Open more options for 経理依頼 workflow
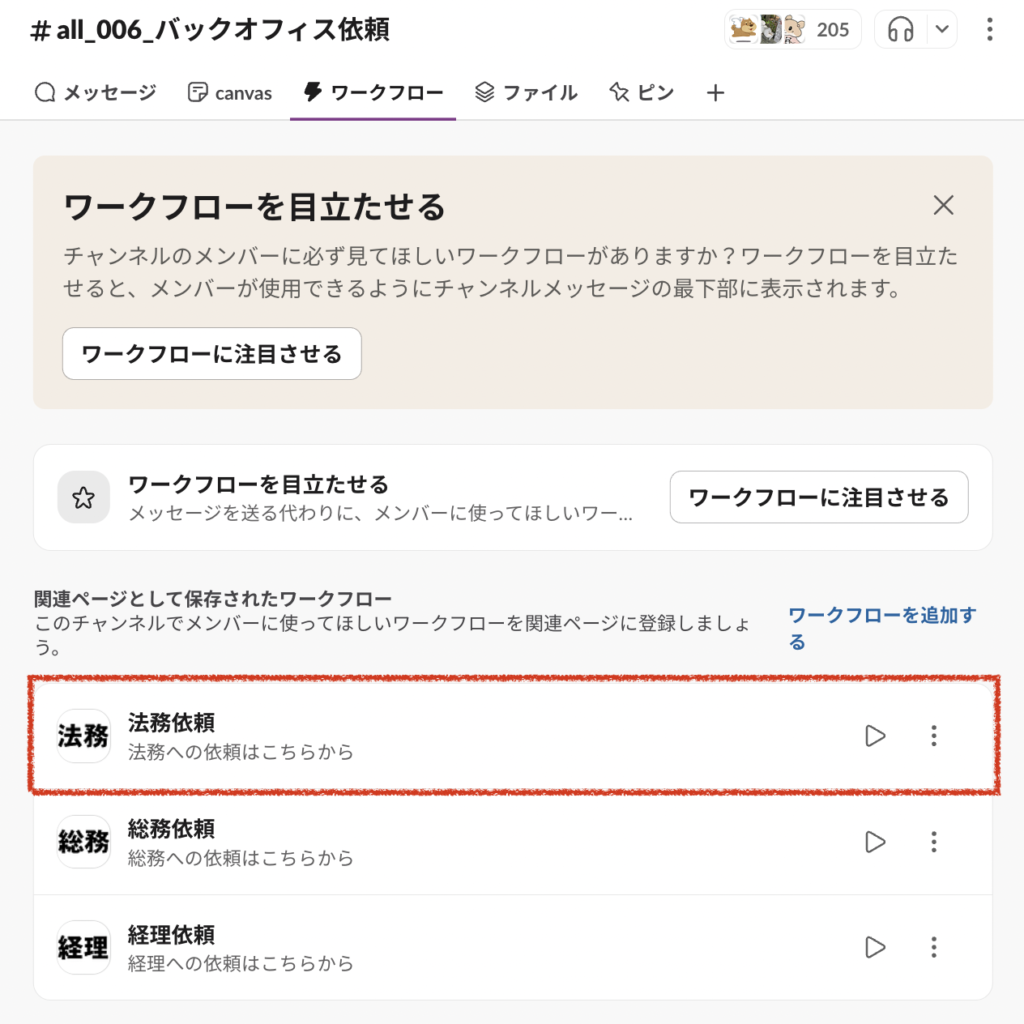1024x1024 pixels. pyautogui.click(x=934, y=947)
